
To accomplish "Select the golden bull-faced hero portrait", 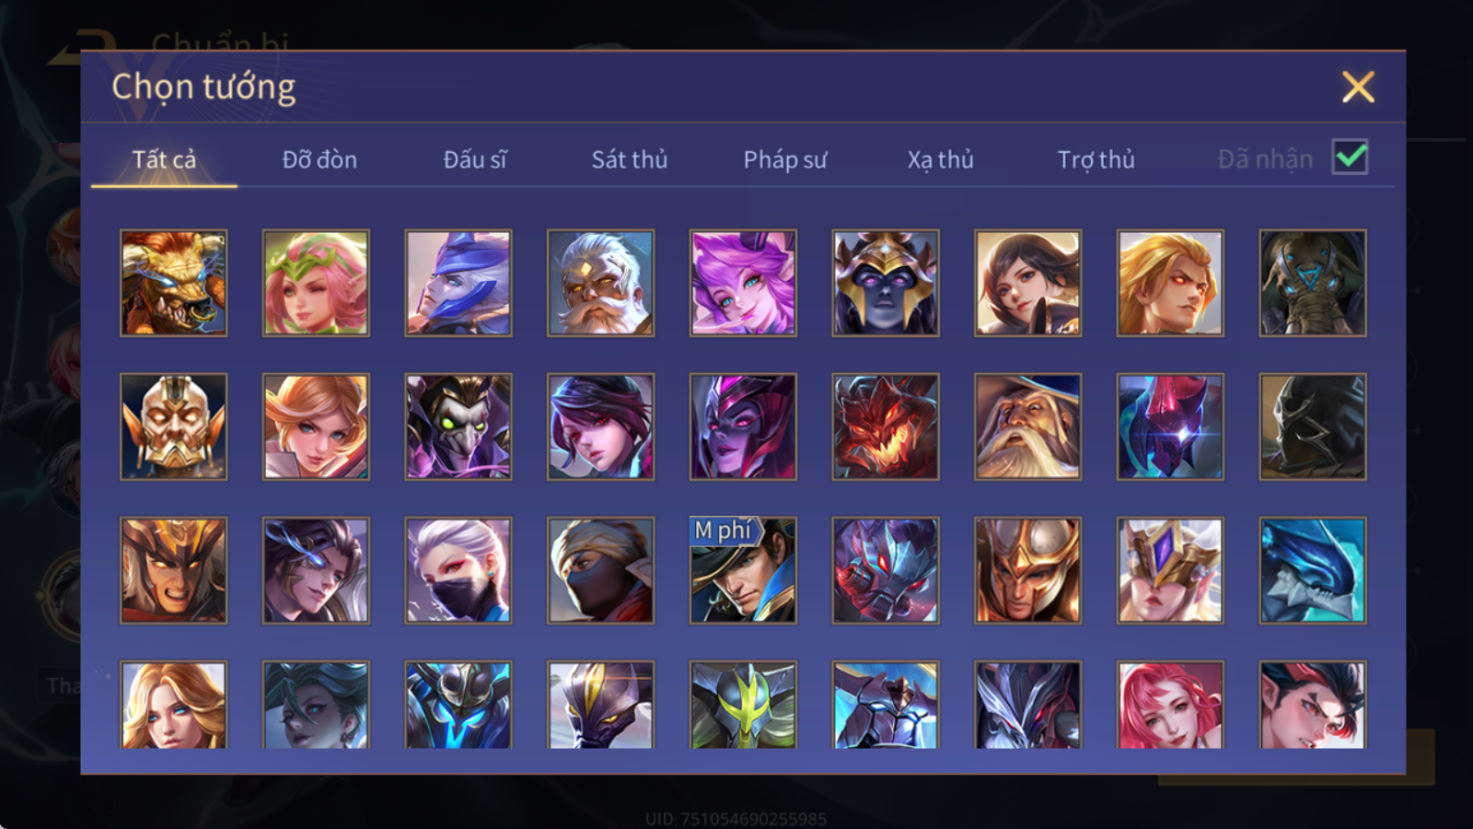I will point(174,283).
